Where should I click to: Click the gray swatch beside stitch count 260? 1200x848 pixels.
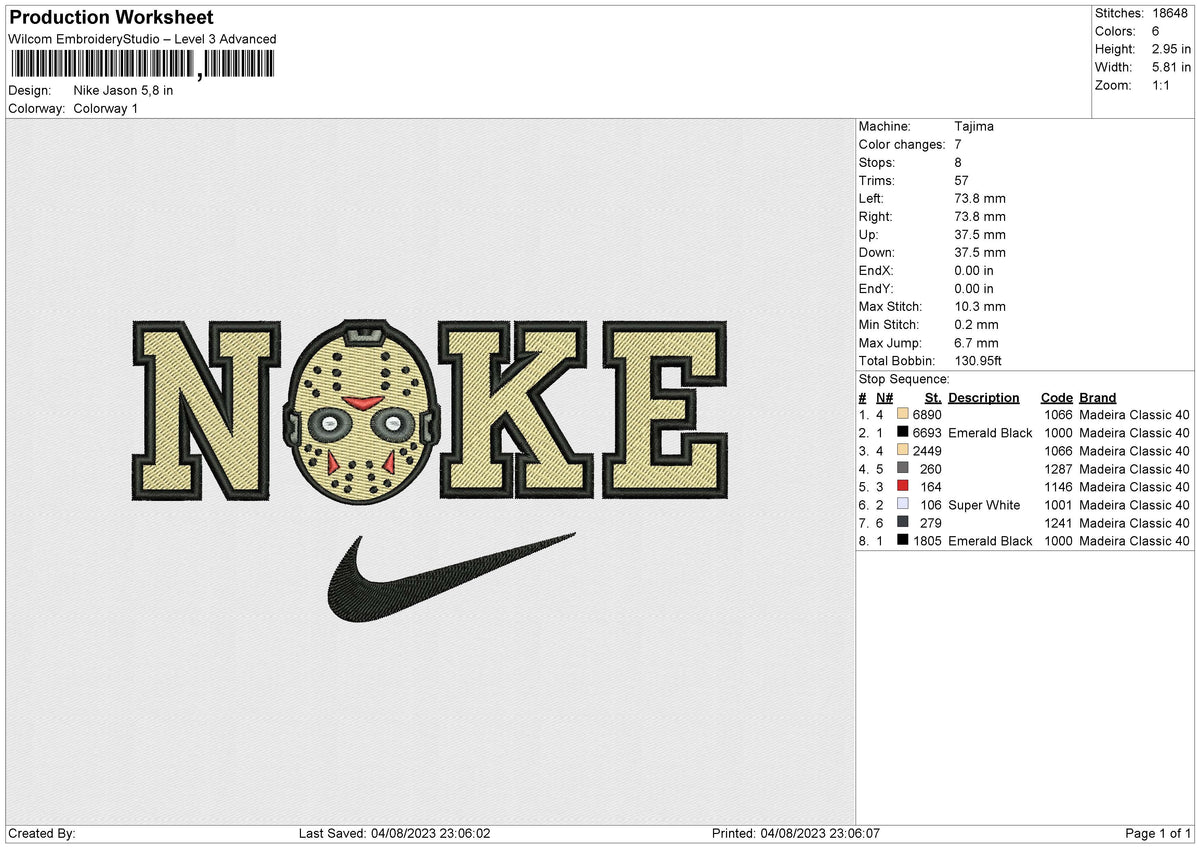[x=903, y=468]
